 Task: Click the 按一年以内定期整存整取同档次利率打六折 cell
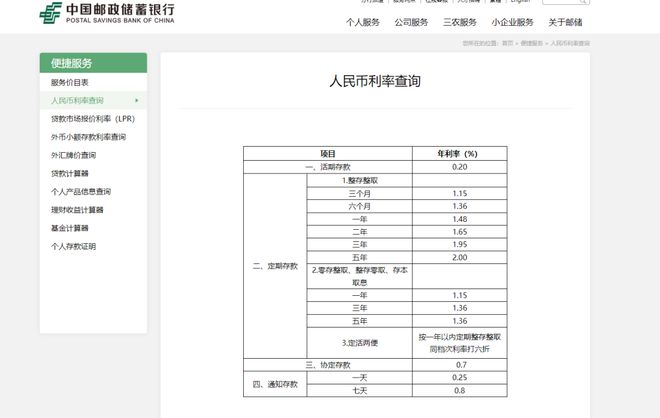pyautogui.click(x=460, y=343)
